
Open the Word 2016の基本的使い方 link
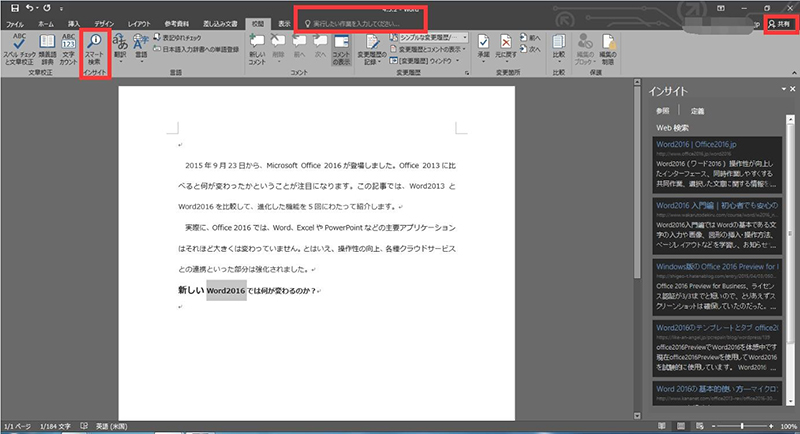pos(717,389)
